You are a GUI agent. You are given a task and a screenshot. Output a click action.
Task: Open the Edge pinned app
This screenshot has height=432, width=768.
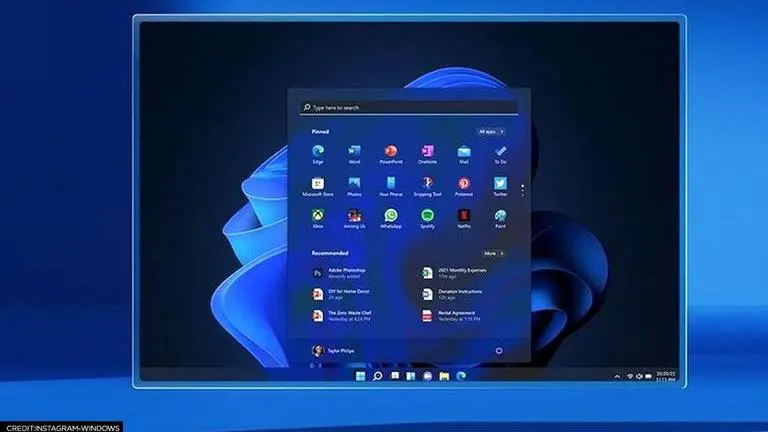coord(318,154)
